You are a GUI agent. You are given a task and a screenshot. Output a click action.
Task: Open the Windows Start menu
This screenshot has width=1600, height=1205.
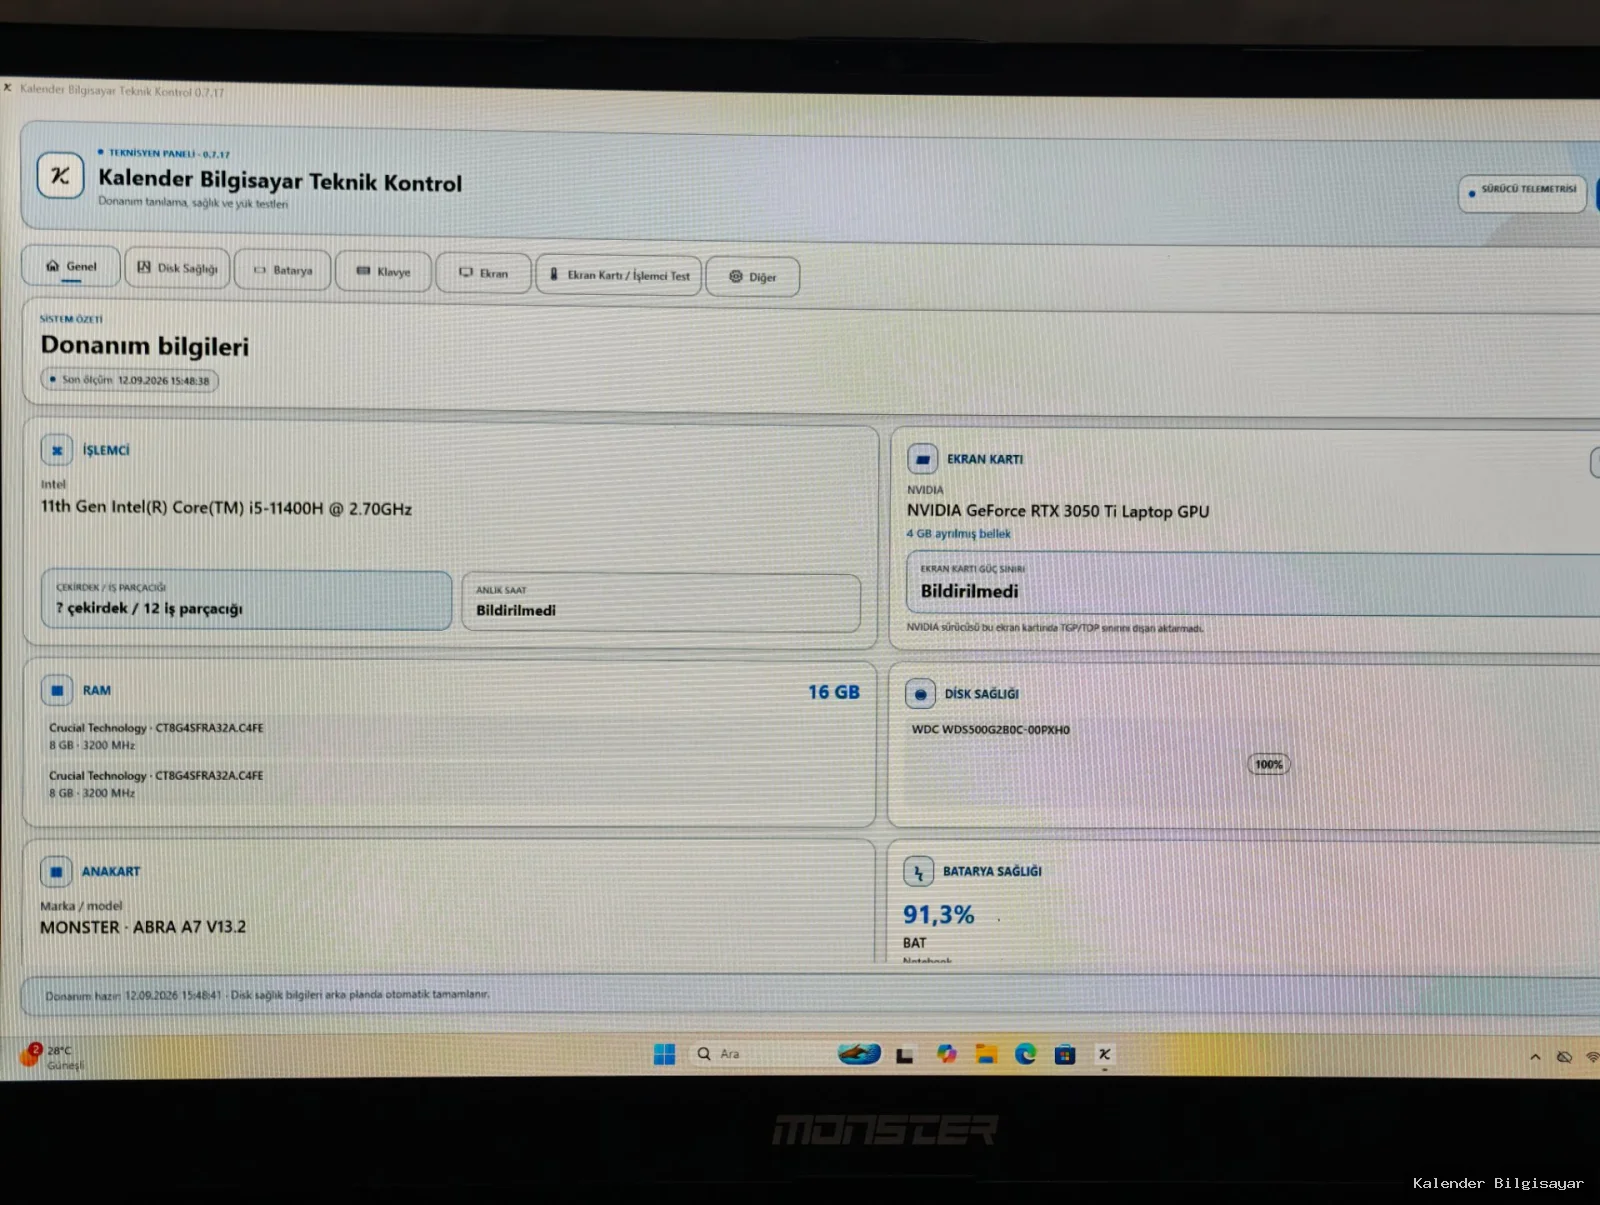pos(664,1054)
